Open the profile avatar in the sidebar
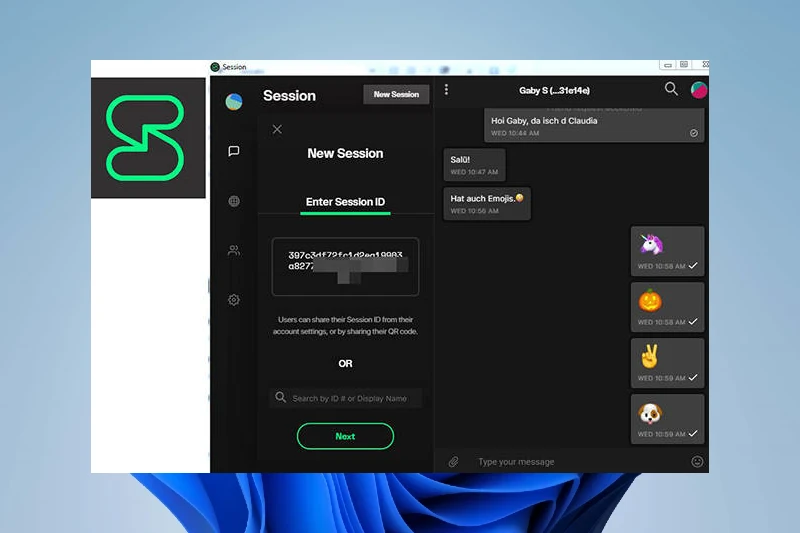 point(234,101)
